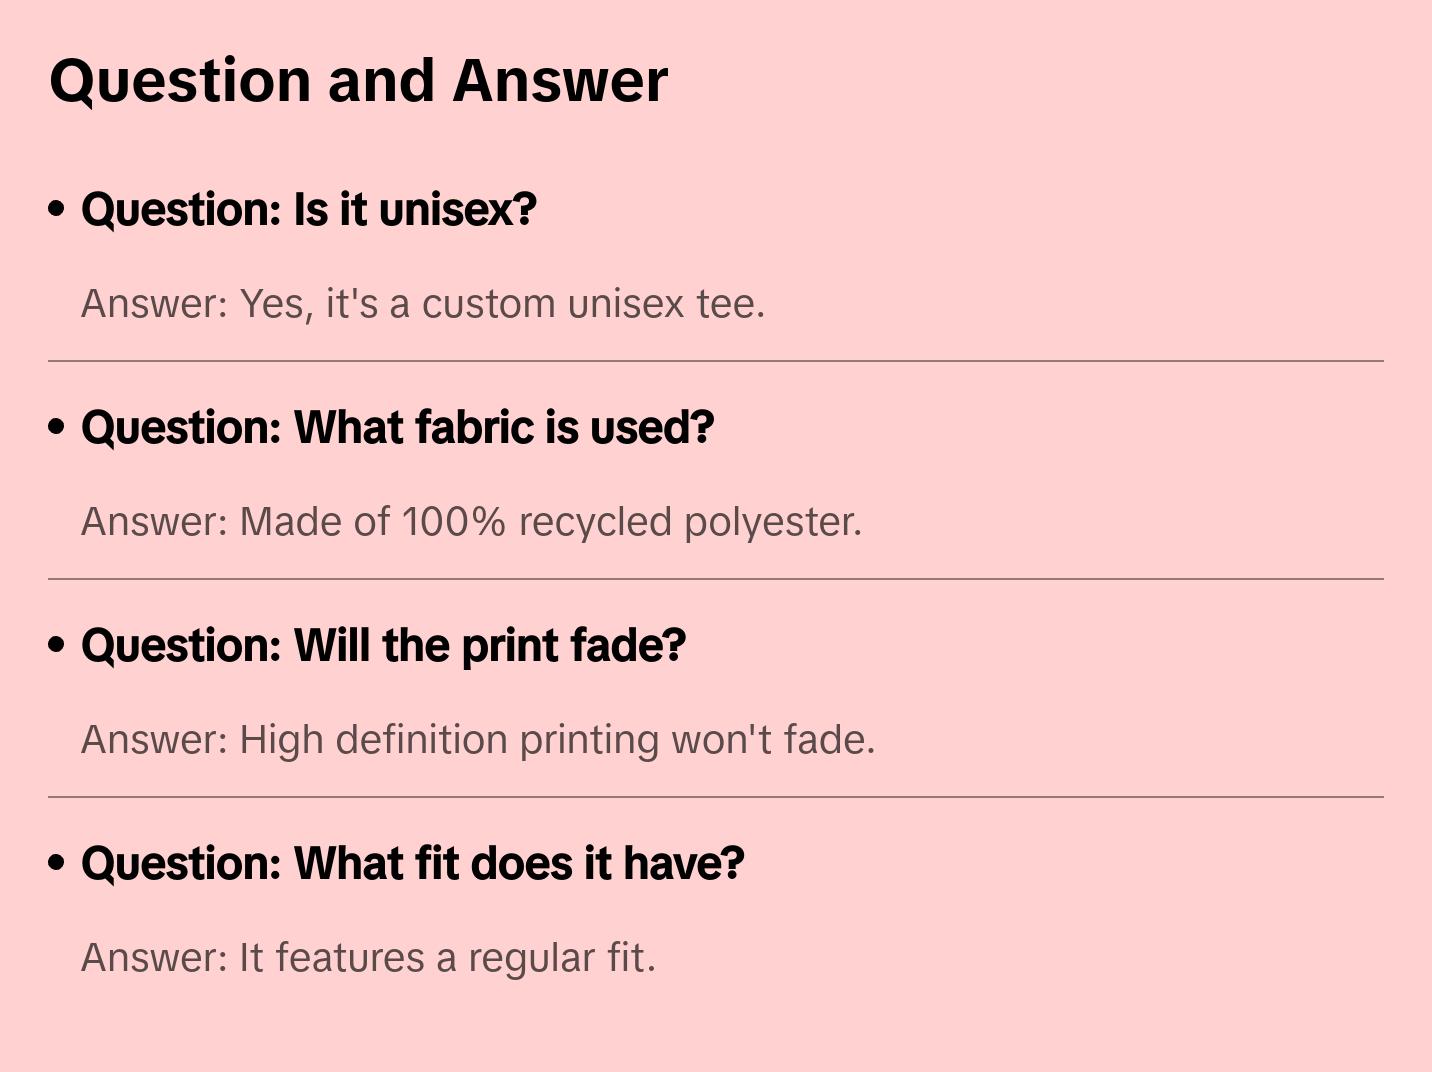
Task: Click the bullet beside the print fade question
Action: pos(57,645)
